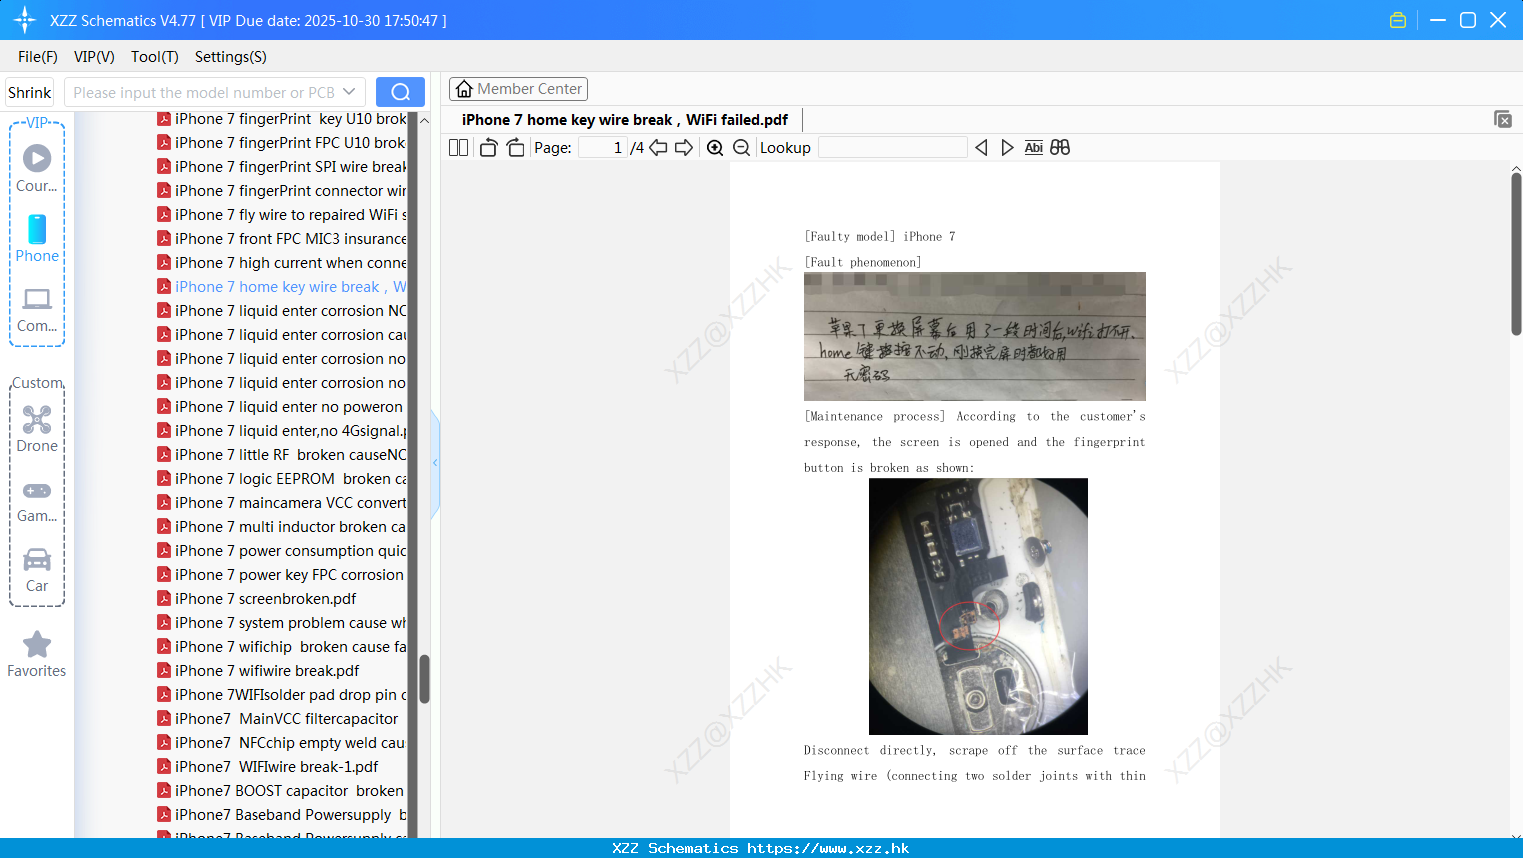Image resolution: width=1523 pixels, height=858 pixels.
Task: Open iPhone 7 fingerPrint key U10 file
Action: tap(281, 119)
